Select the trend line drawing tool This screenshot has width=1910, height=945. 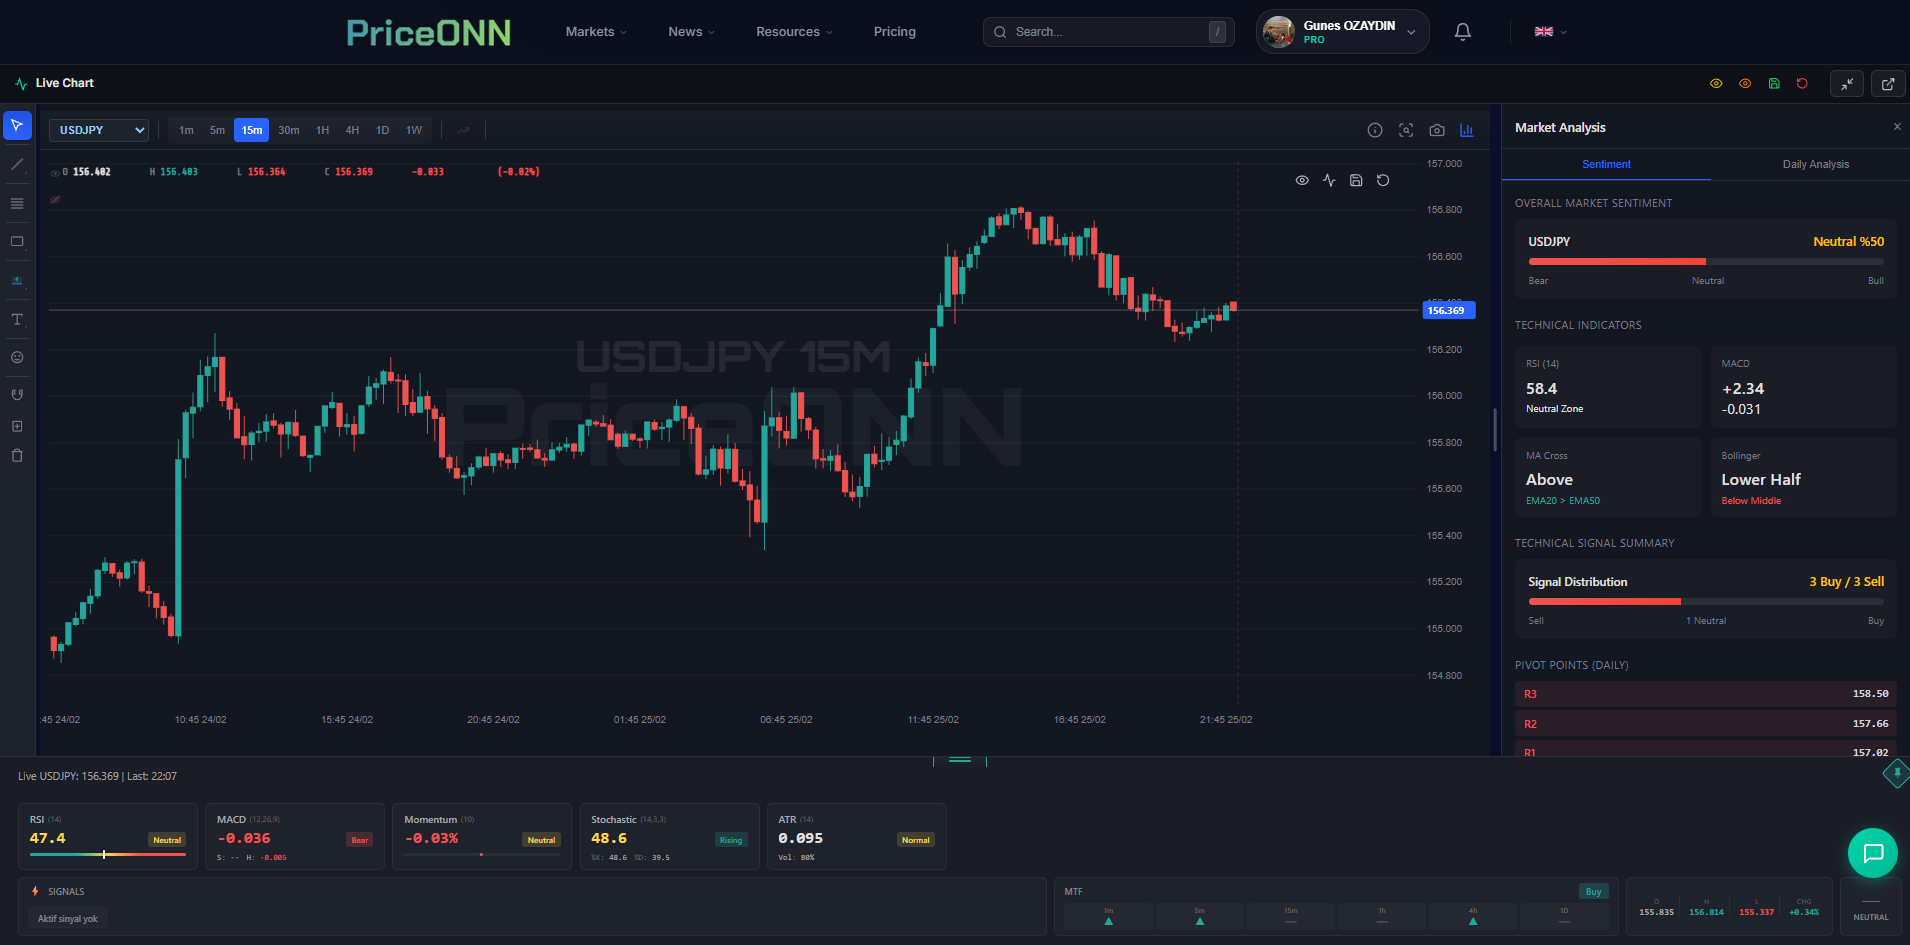(17, 165)
